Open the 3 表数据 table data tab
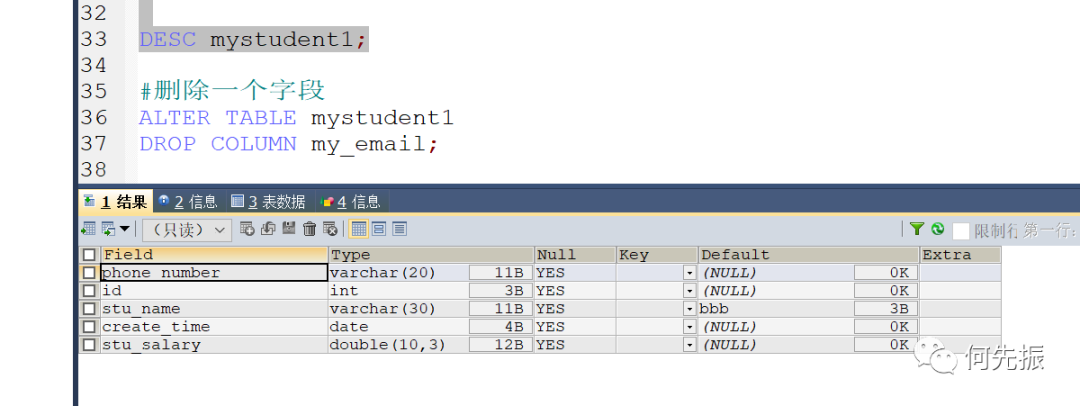Viewport: 1080px width, 406px height. click(x=269, y=201)
